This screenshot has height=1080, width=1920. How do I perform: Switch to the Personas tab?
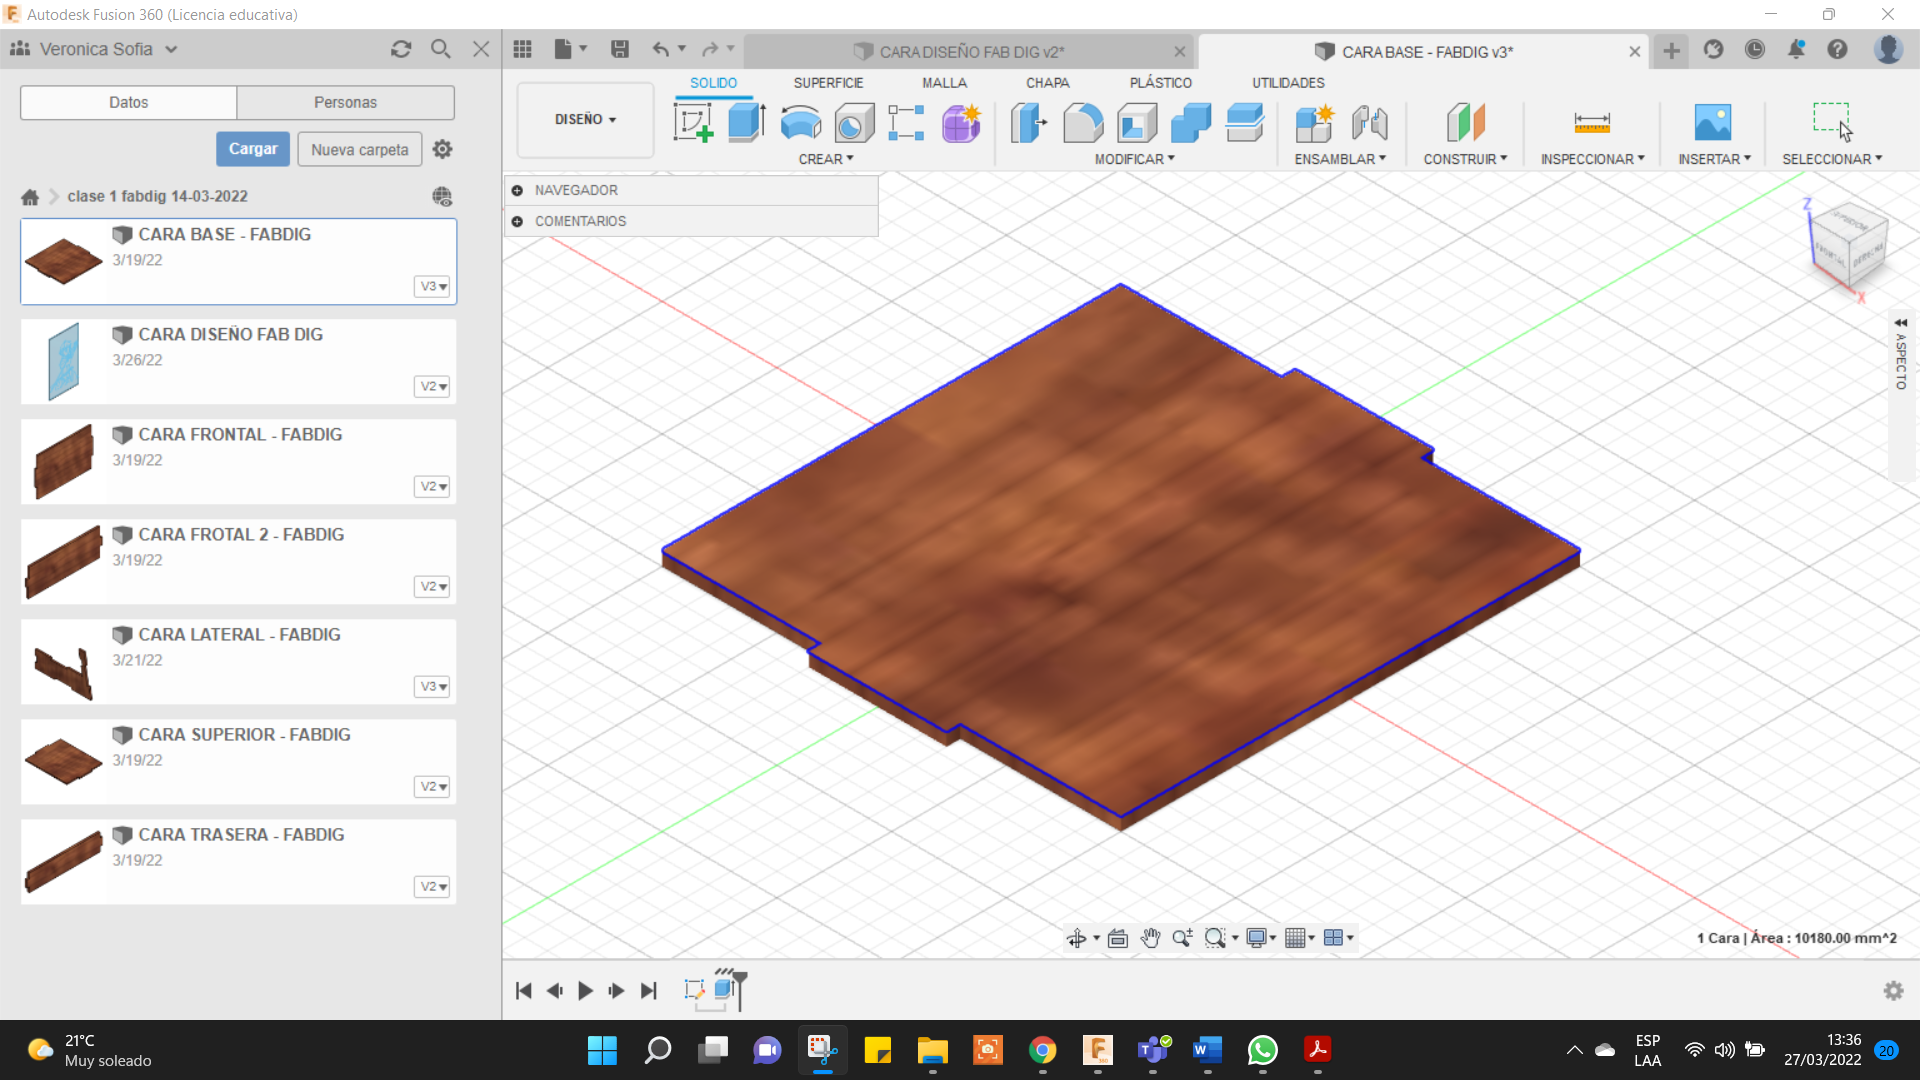coord(345,102)
